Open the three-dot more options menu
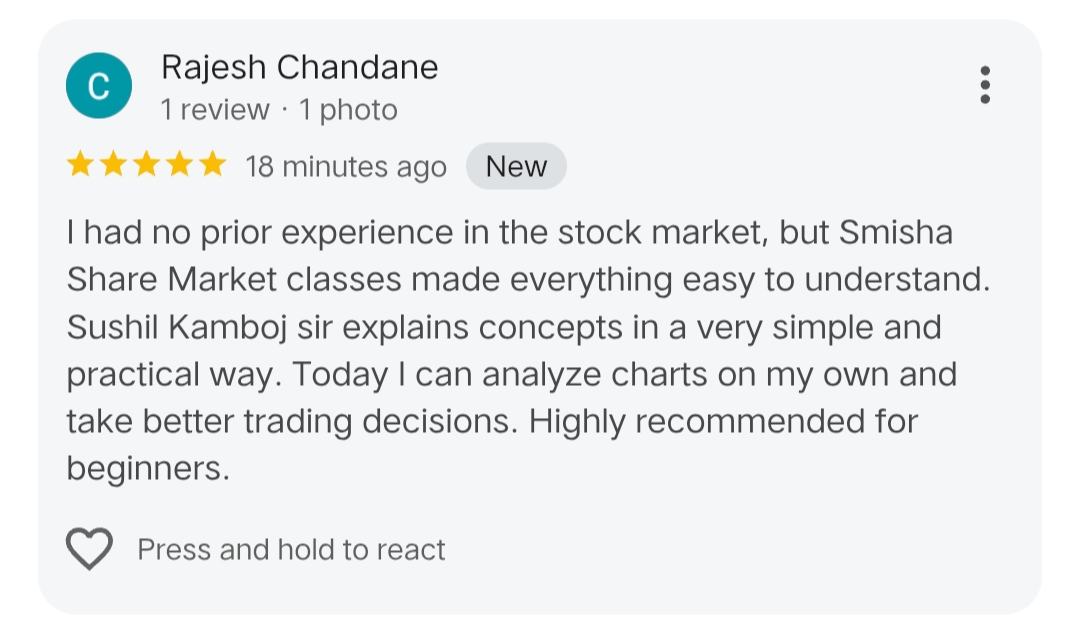Screen dimensions: 1080x632 [x=985, y=85]
